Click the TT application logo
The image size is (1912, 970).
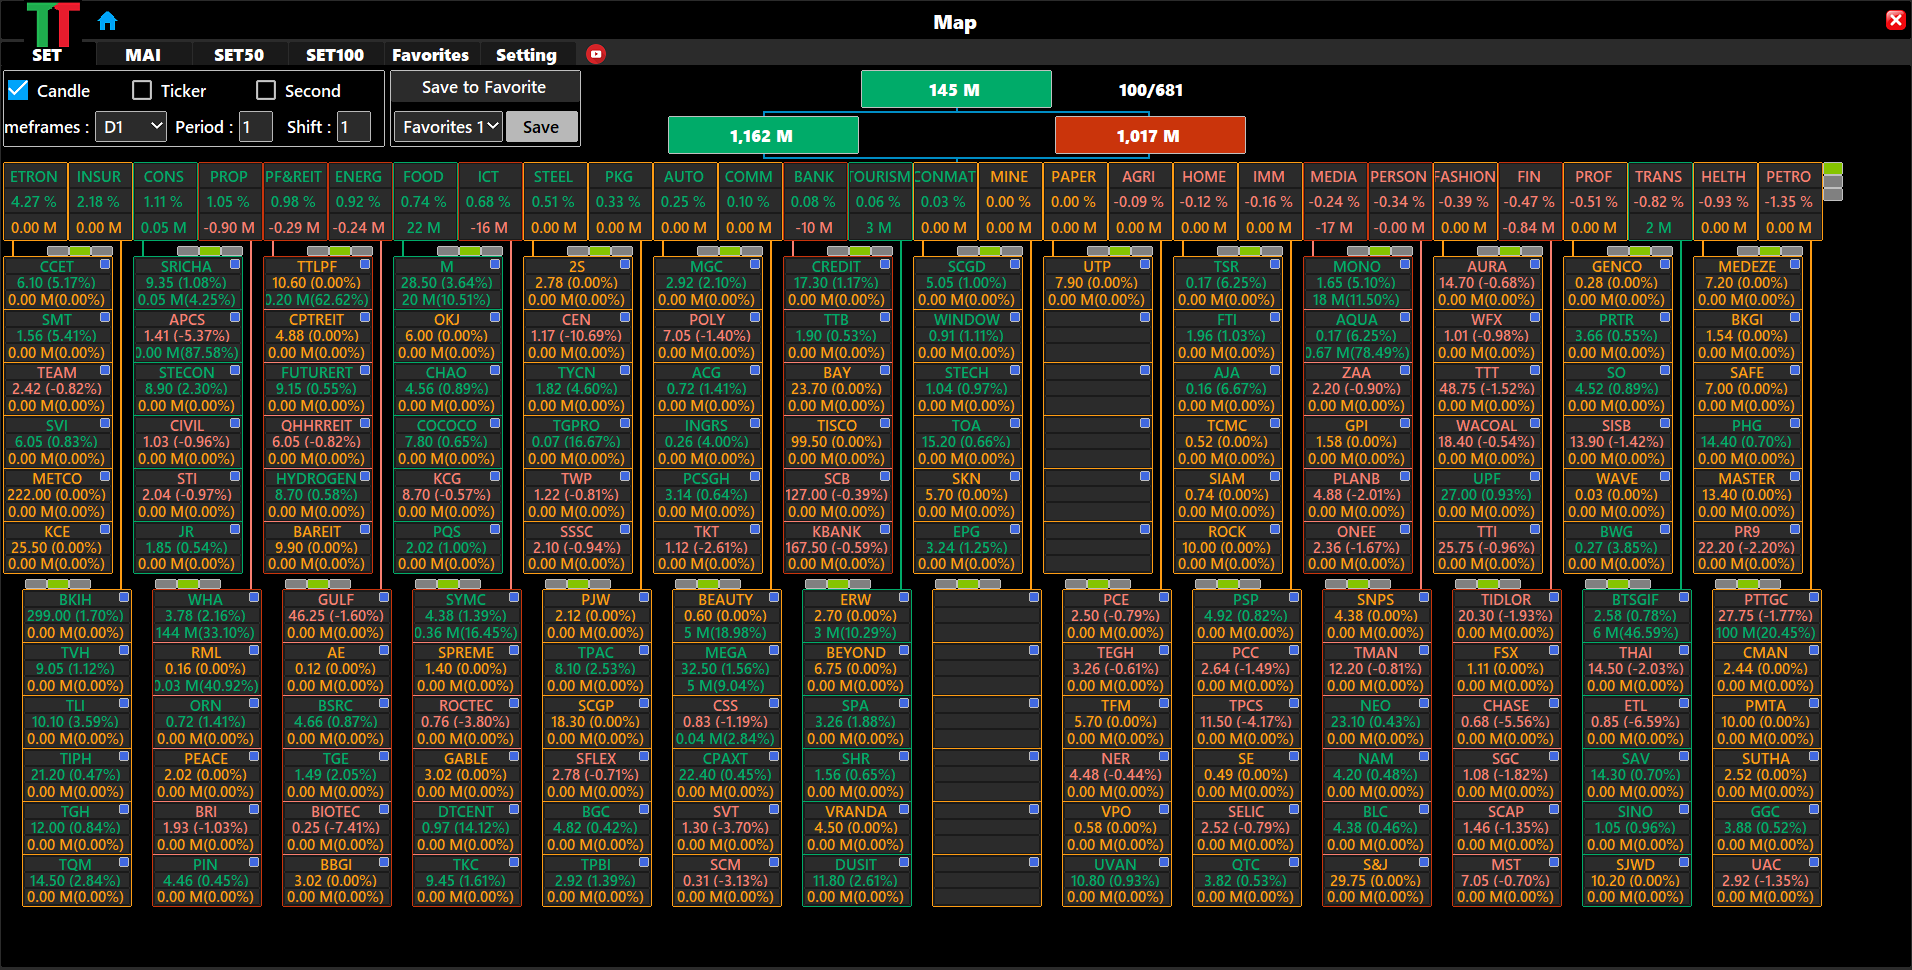click(x=52, y=24)
